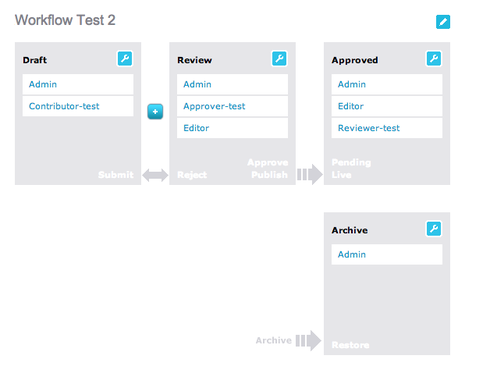Select Admin role in Draft step

click(78, 84)
